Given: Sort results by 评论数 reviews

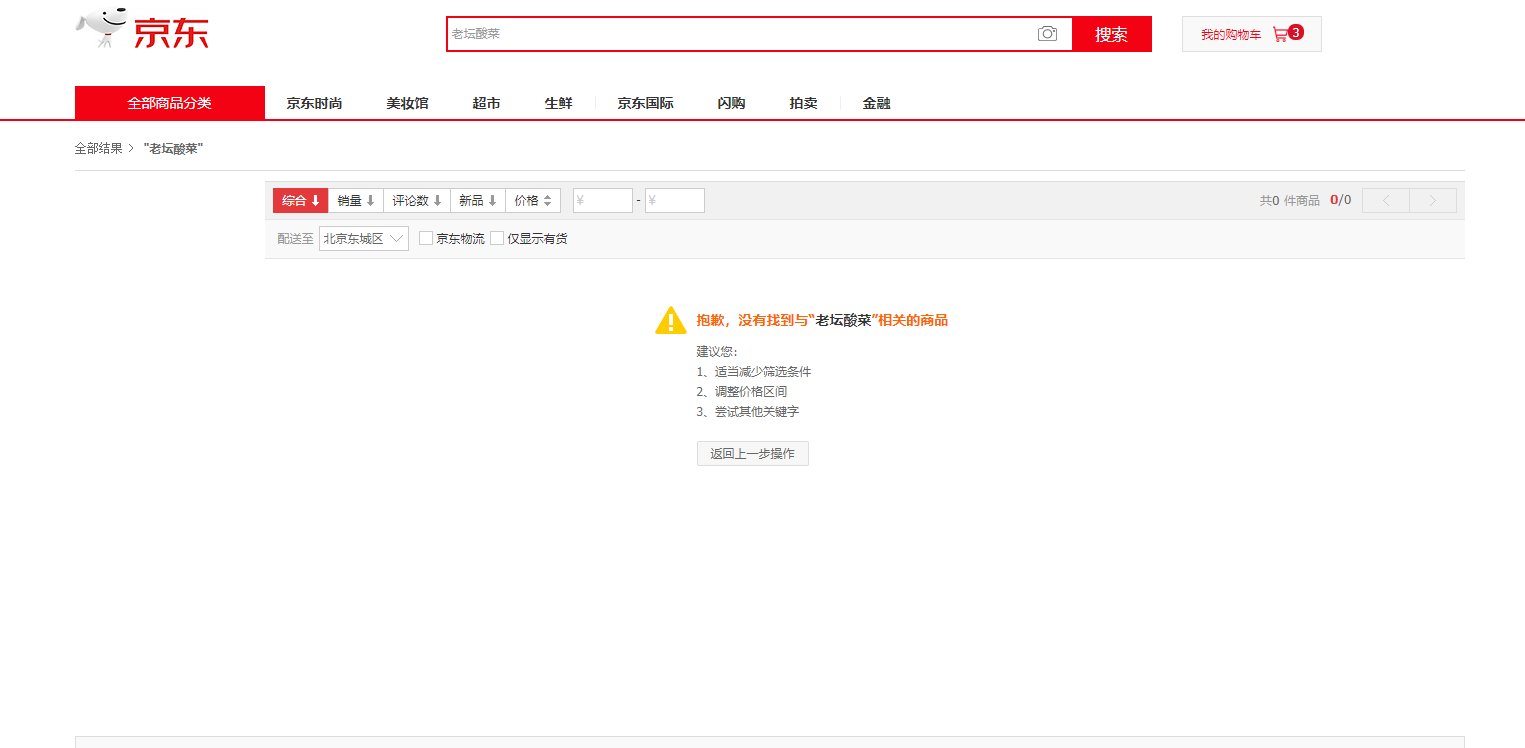Looking at the screenshot, I should (417, 201).
